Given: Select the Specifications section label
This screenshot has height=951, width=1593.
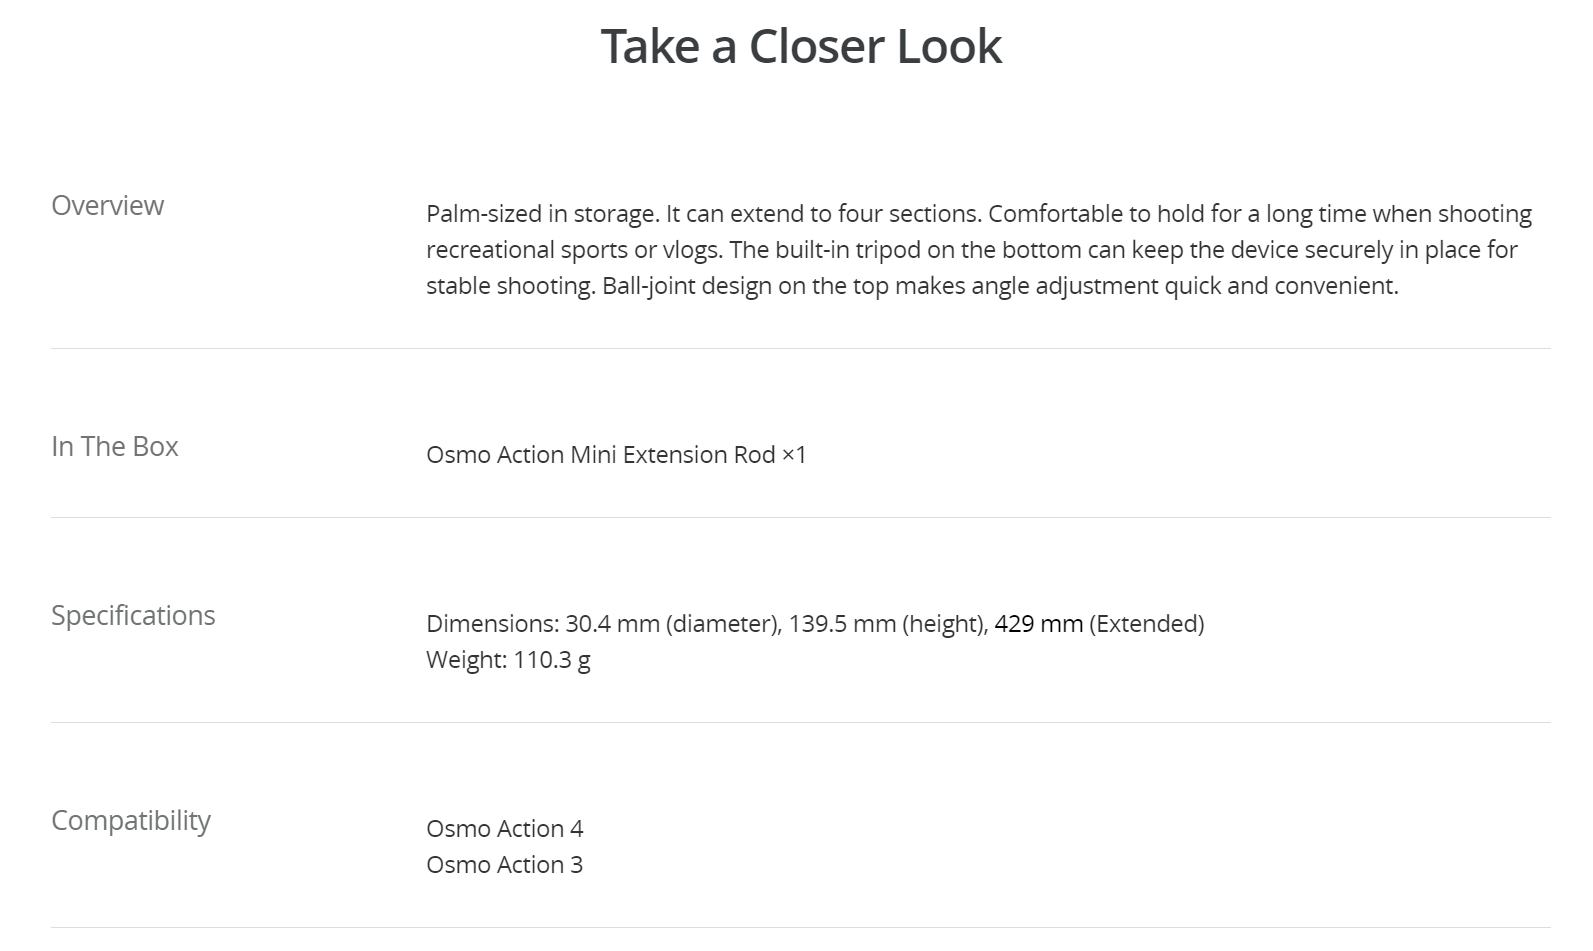Looking at the screenshot, I should (x=133, y=615).
